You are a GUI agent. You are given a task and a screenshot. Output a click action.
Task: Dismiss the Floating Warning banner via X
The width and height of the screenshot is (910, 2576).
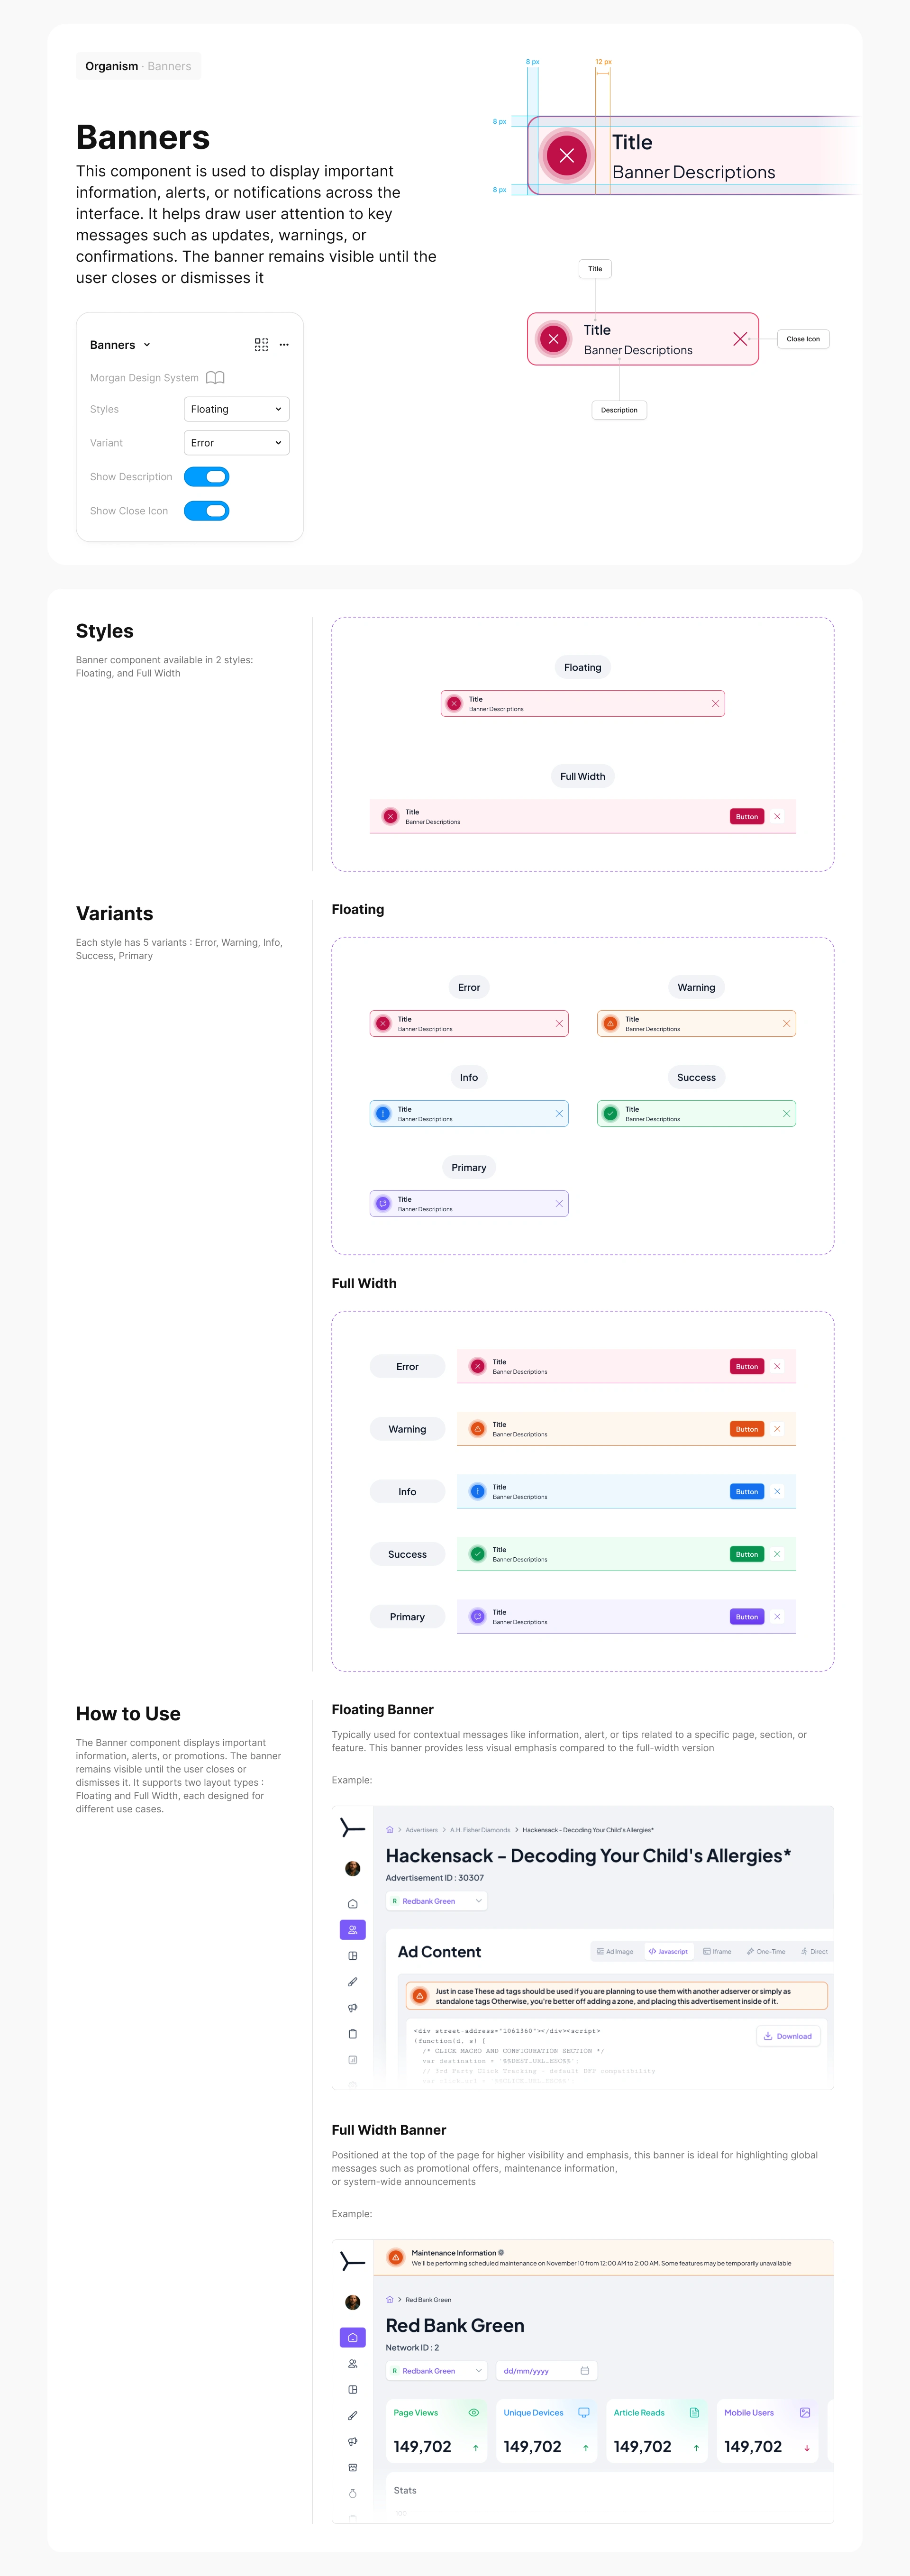tap(786, 1023)
